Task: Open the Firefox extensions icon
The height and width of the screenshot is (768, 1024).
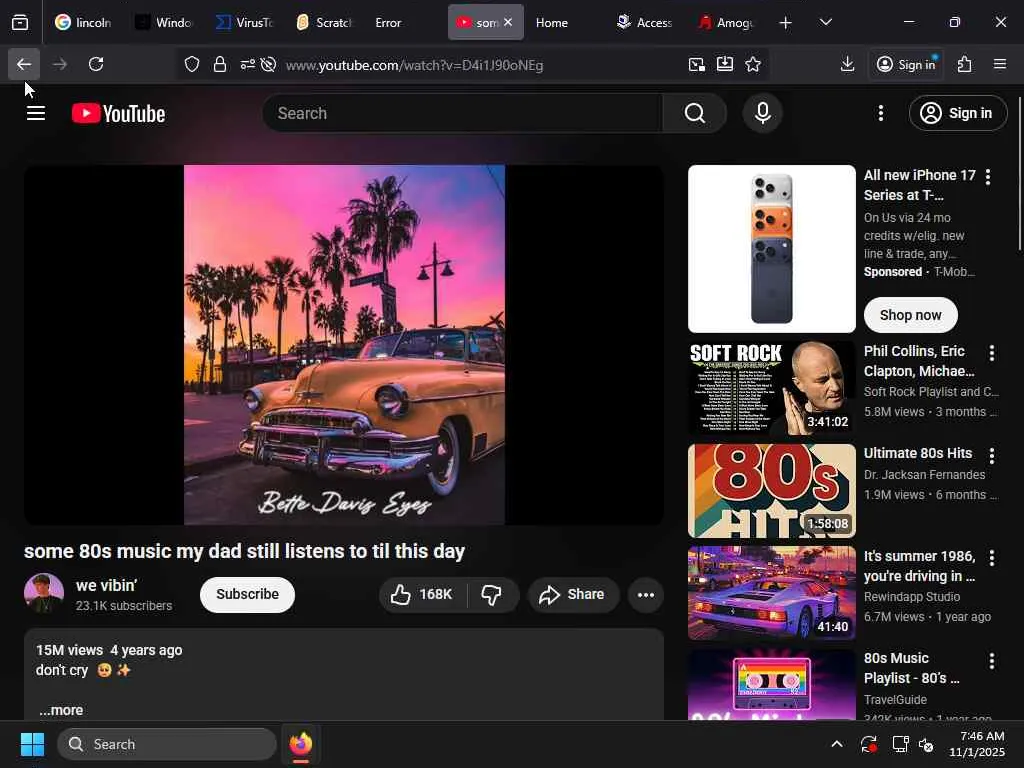Action: pyautogui.click(x=965, y=64)
